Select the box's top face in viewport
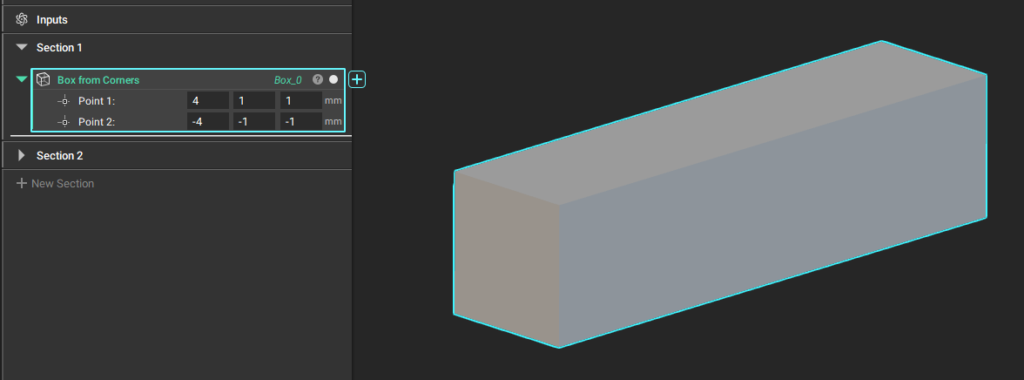The image size is (1024, 380). coord(718,123)
